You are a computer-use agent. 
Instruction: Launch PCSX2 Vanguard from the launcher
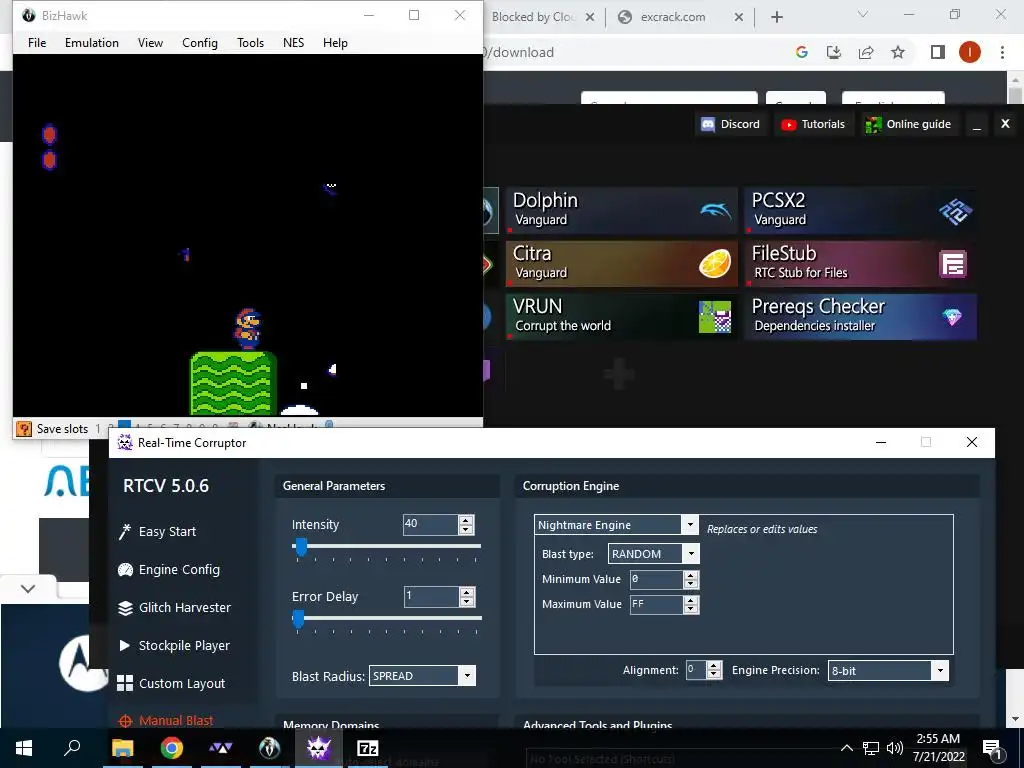coord(861,210)
